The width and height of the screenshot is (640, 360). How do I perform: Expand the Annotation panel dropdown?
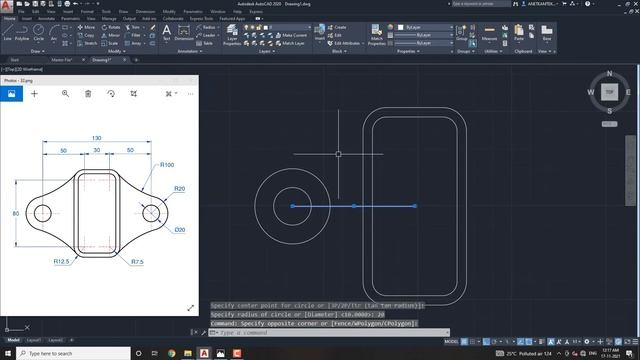point(190,51)
